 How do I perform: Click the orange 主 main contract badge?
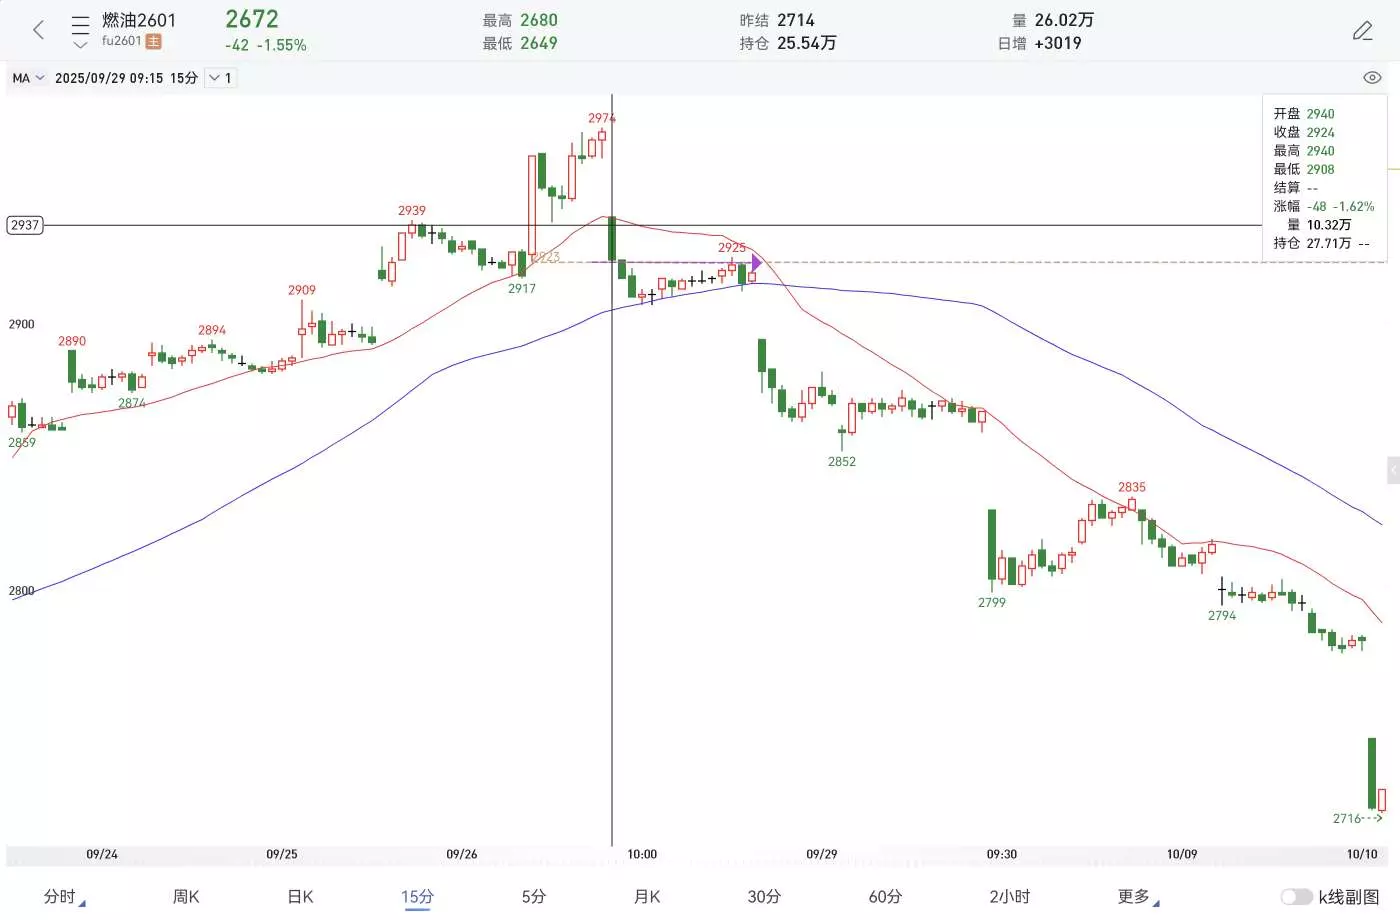(153, 42)
